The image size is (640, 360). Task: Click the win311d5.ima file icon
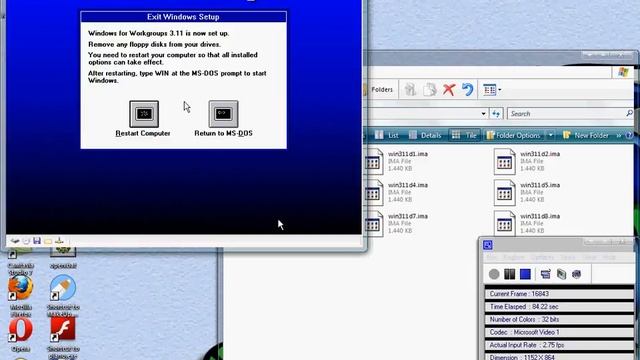tap(504, 193)
